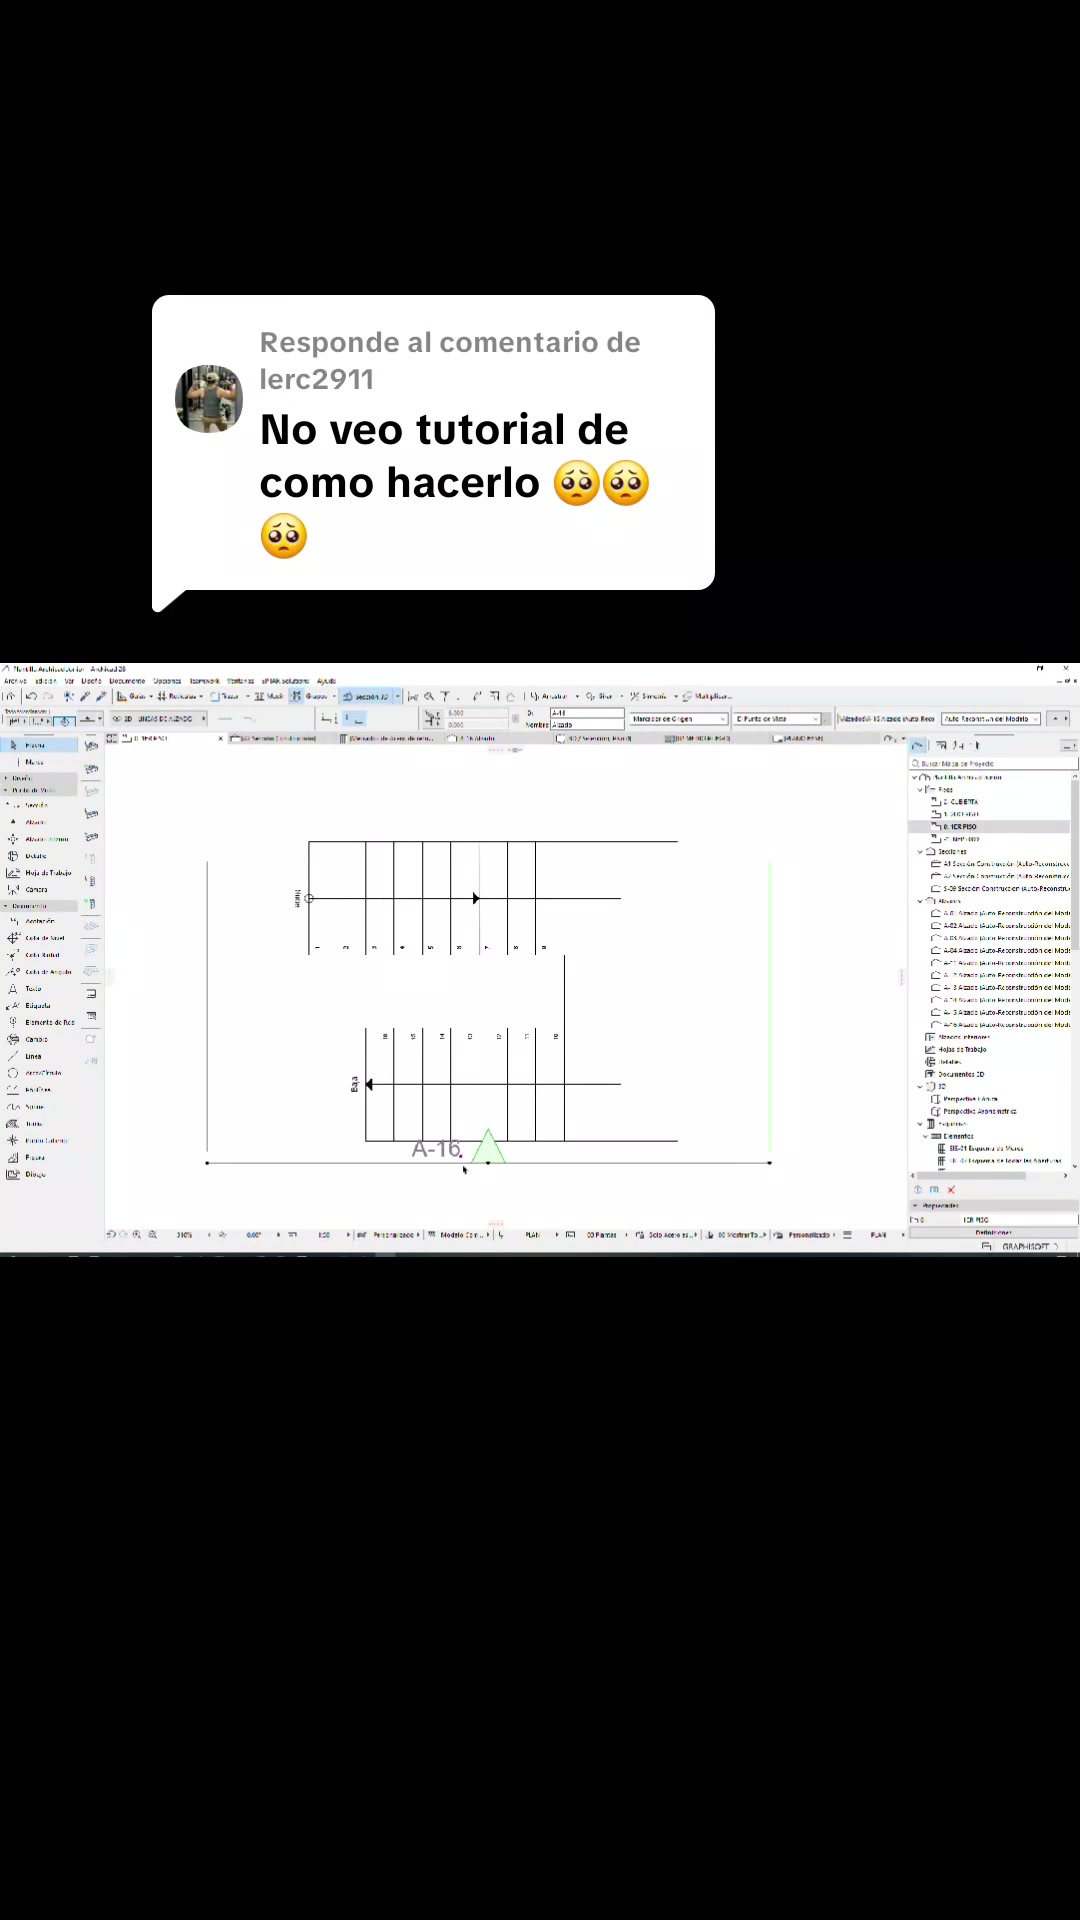Select the Polilínea tool

point(39,1089)
